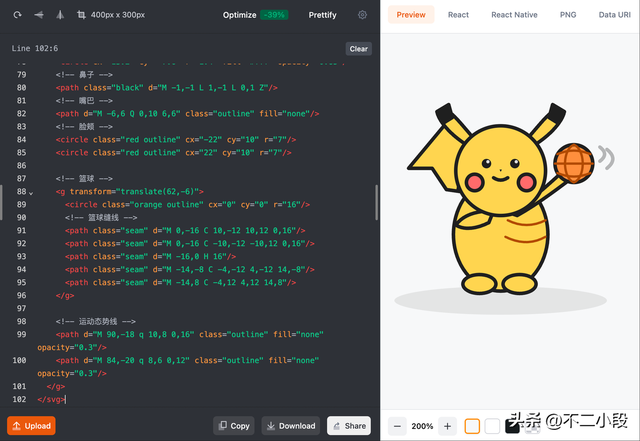Click line 84 circle with cx="-22"
Screen dimensions: 640x441
[x=176, y=140]
